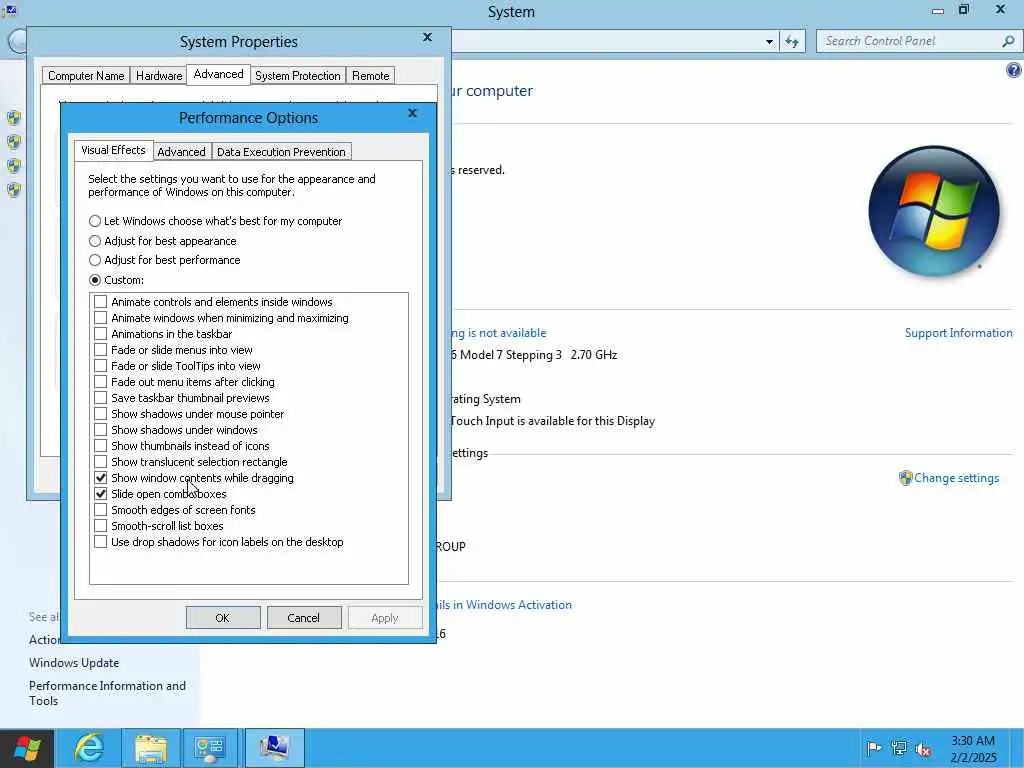The height and width of the screenshot is (768, 1024).
Task: Enable Animate controls and elements inside windows
Action: tap(101, 302)
